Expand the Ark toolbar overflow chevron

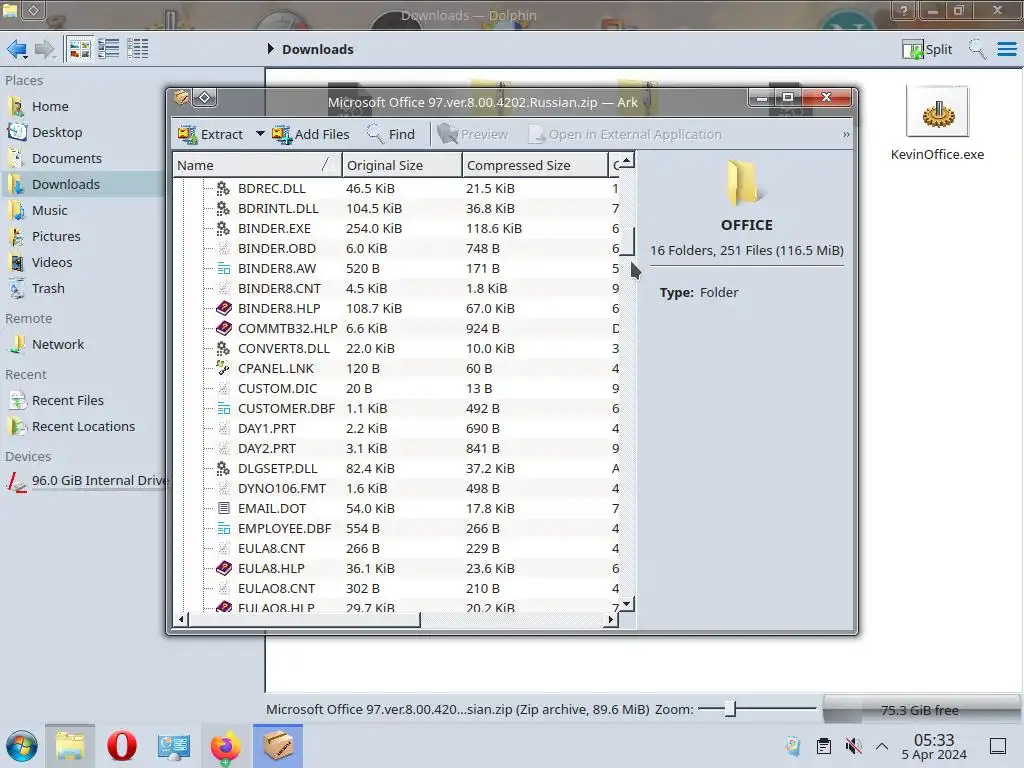tap(846, 134)
